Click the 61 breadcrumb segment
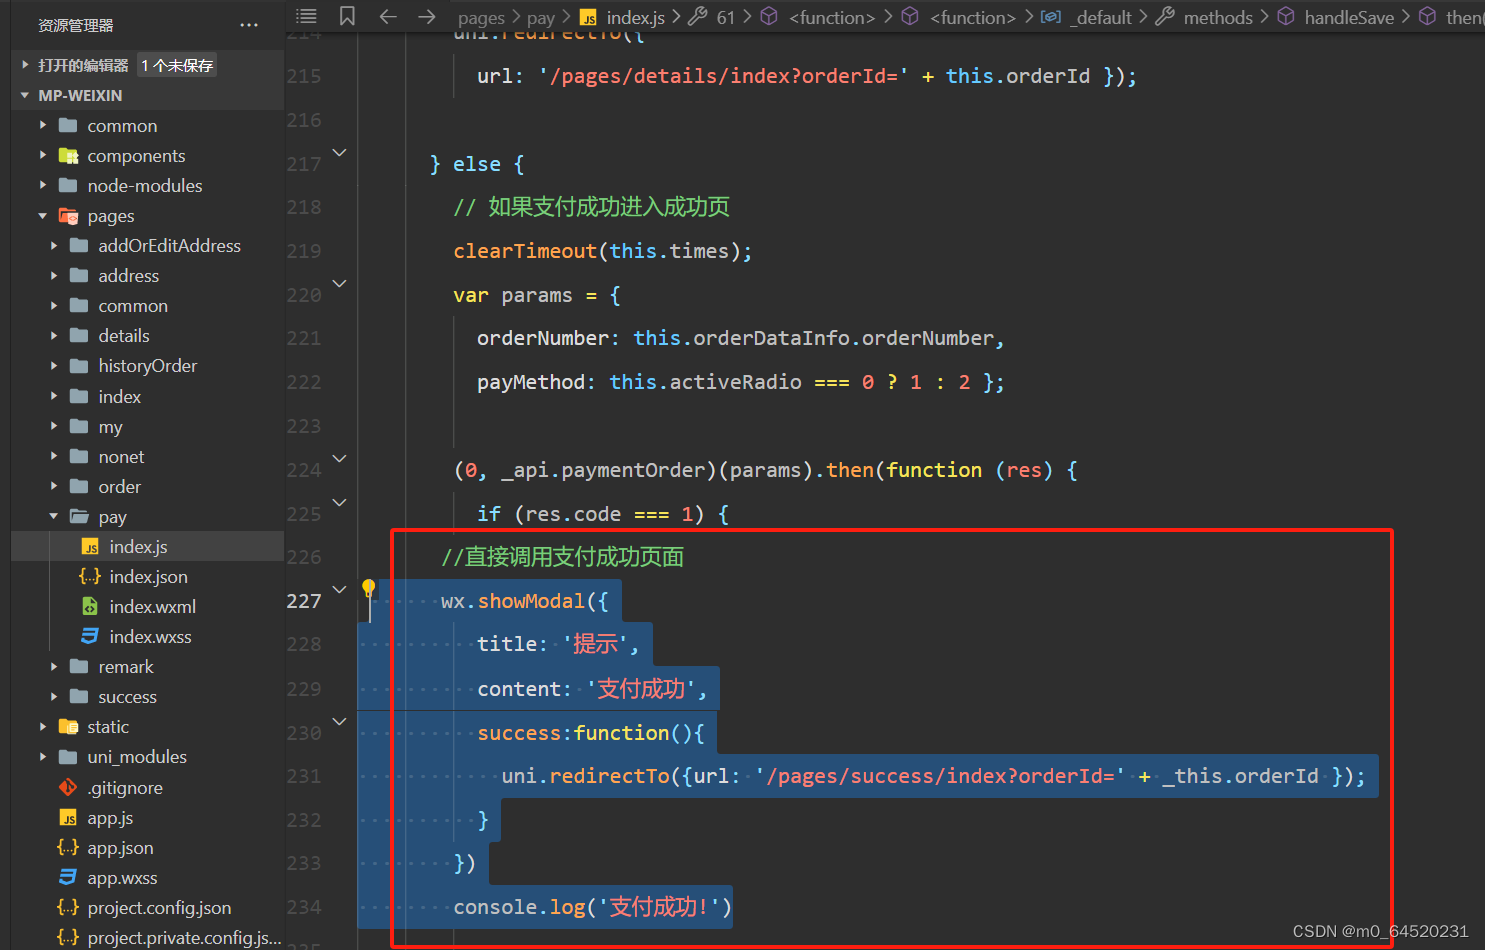The width and height of the screenshot is (1485, 950). pos(726,18)
